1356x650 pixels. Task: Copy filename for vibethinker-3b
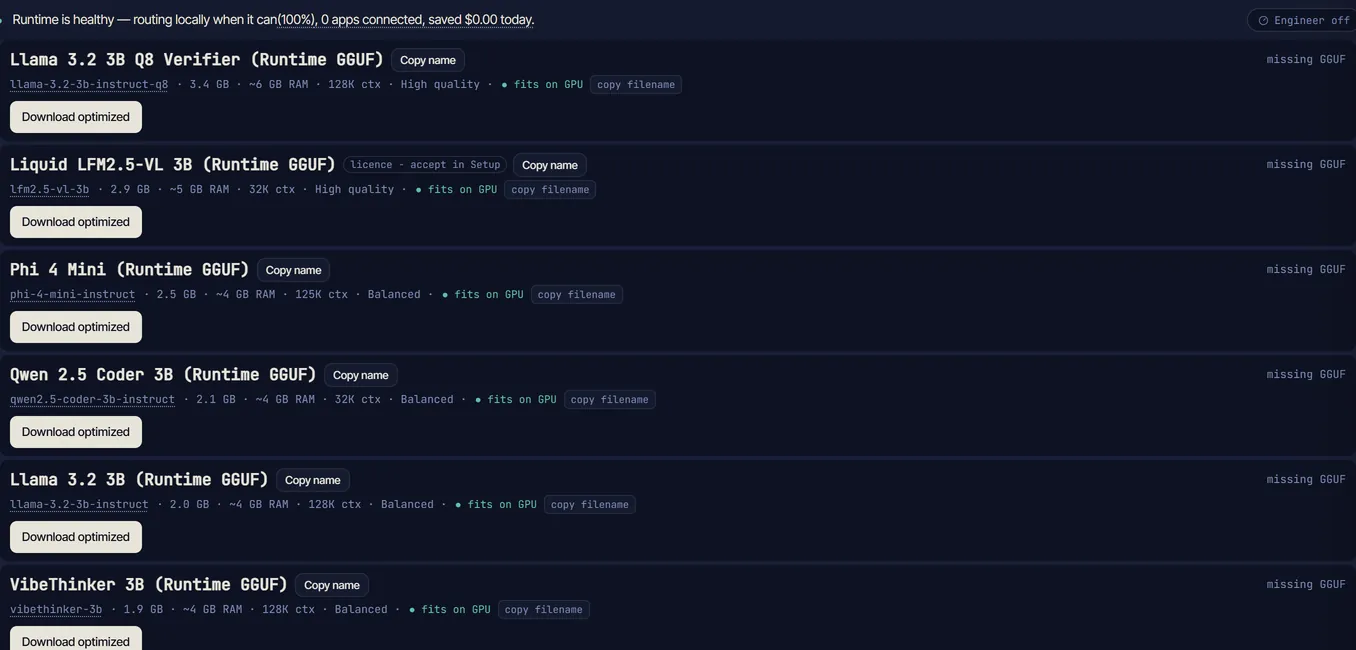(544, 610)
